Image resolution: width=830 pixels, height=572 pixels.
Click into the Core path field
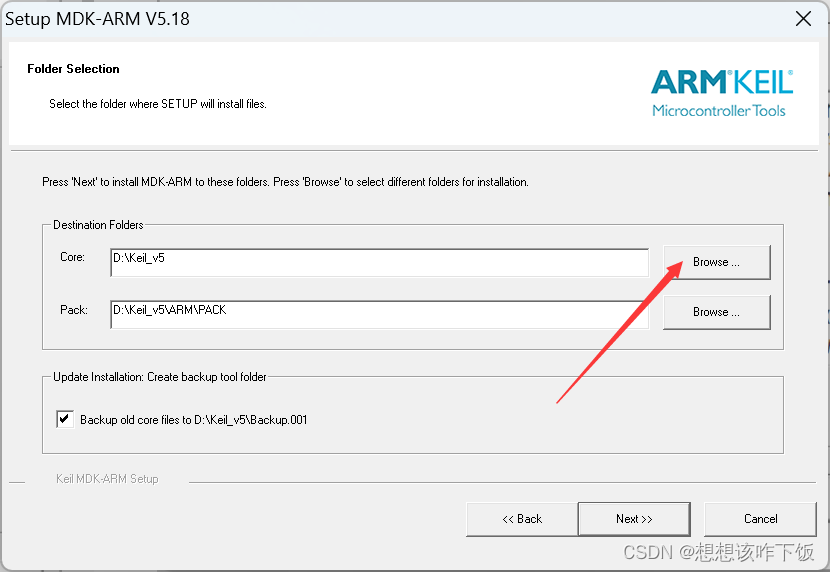380,262
